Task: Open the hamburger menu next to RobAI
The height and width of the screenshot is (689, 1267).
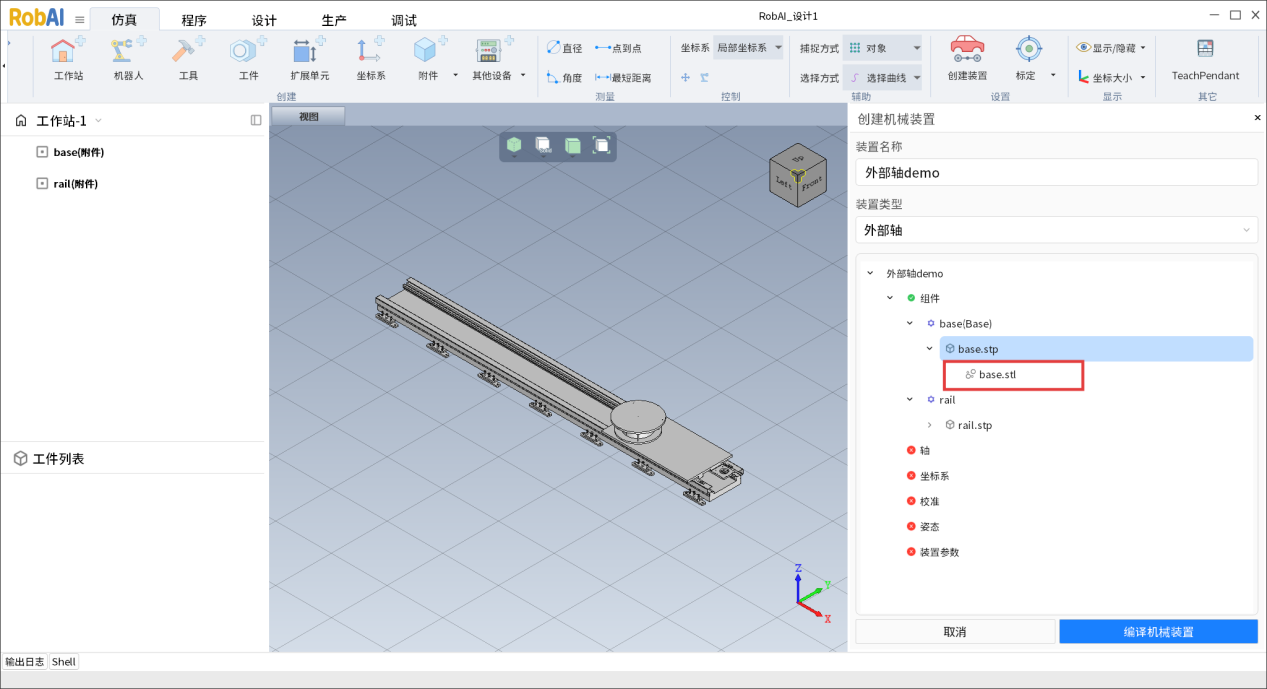Action: pyautogui.click(x=80, y=19)
